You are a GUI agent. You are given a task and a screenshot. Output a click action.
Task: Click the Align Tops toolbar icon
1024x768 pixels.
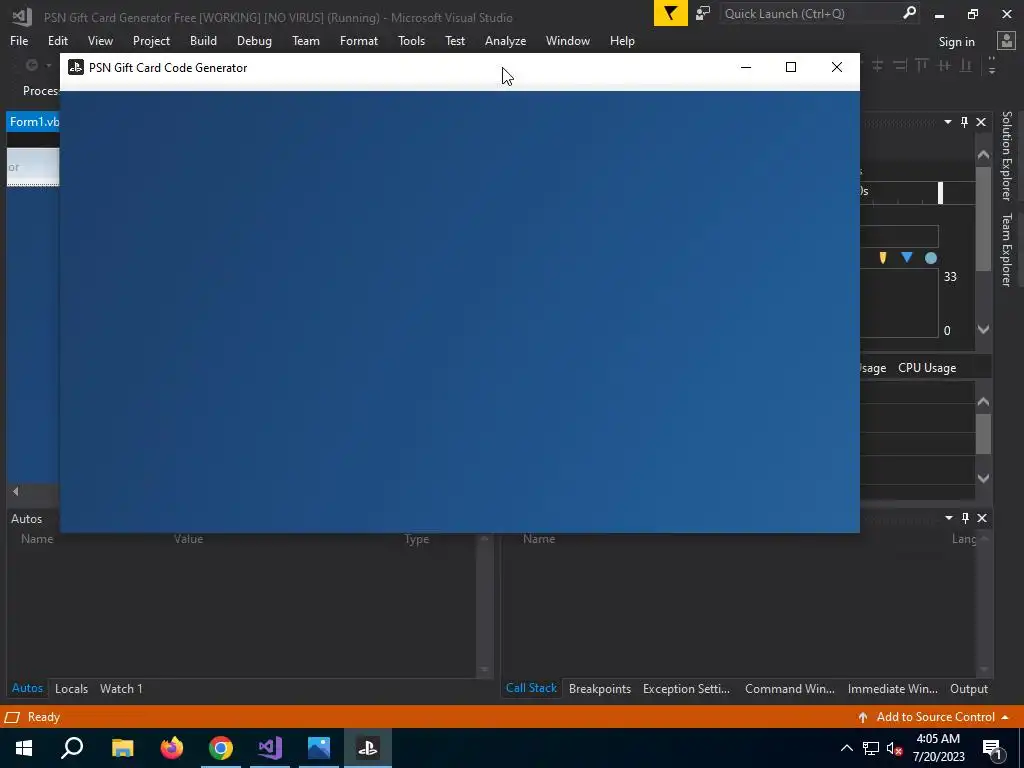[x=921, y=65]
